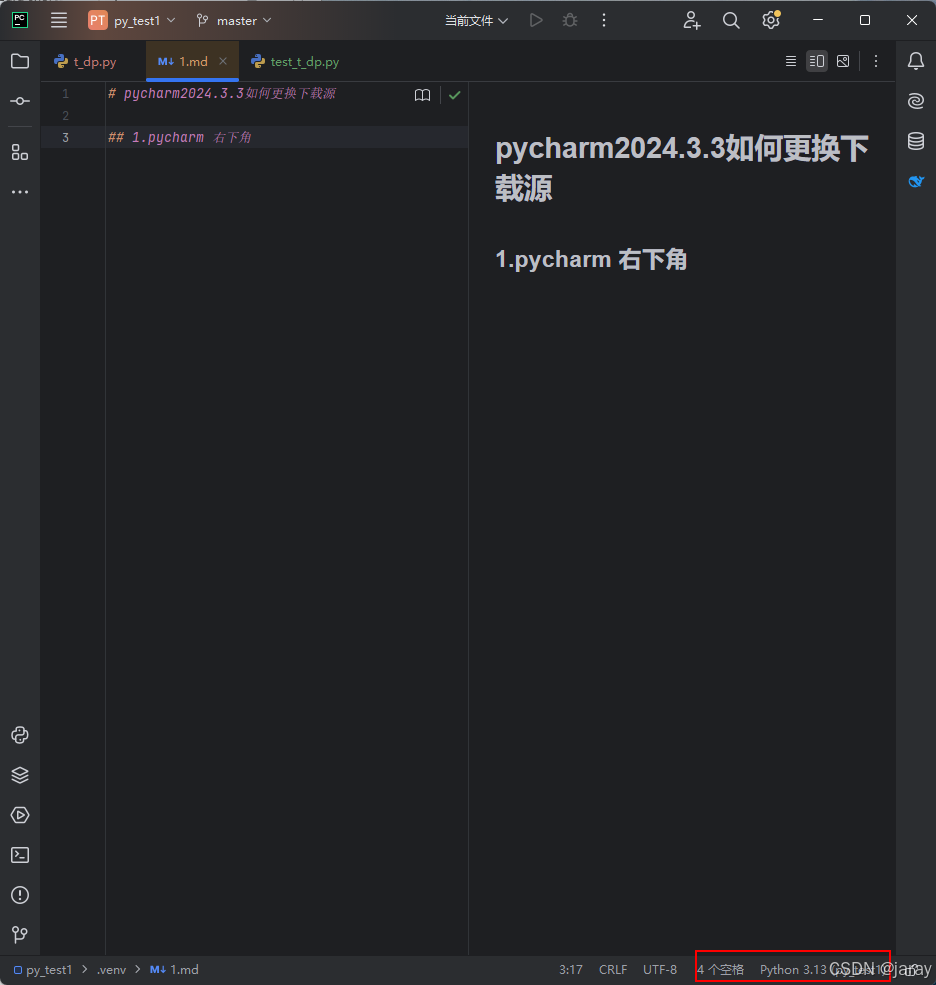Screen dimensions: 936x985
Task: Click the preview heading '1.pycharm 右下角'
Action: pyautogui.click(x=591, y=259)
